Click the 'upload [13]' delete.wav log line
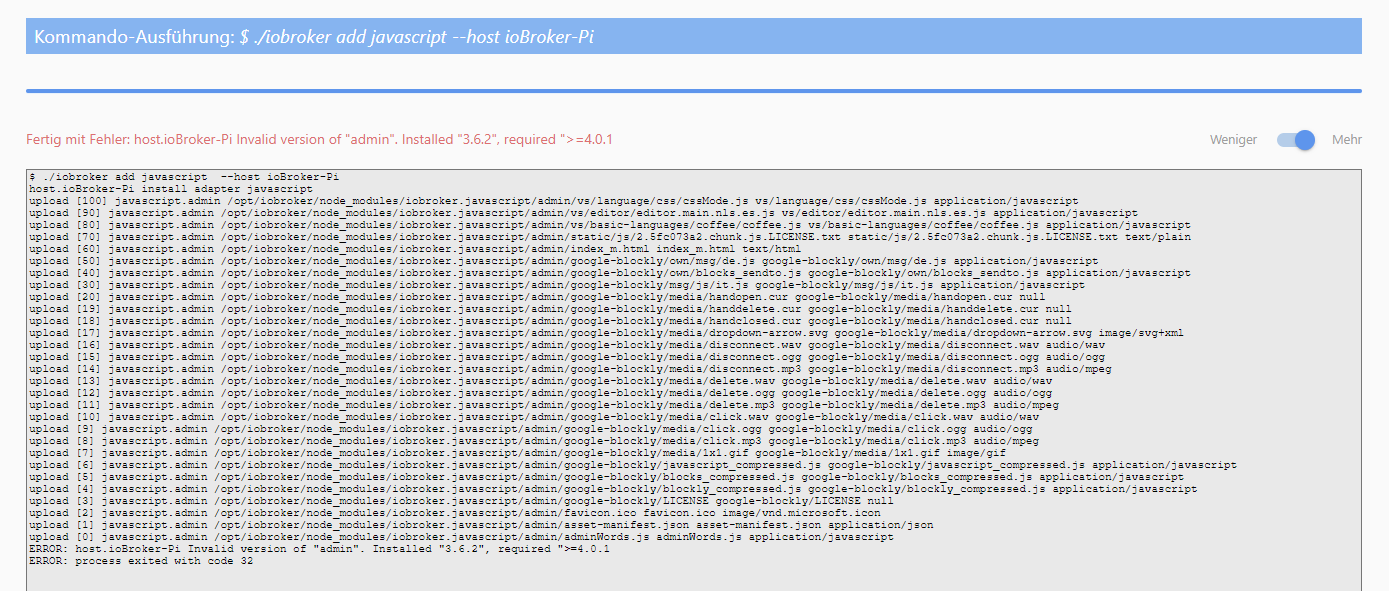1389x591 pixels. pyautogui.click(x=540, y=380)
